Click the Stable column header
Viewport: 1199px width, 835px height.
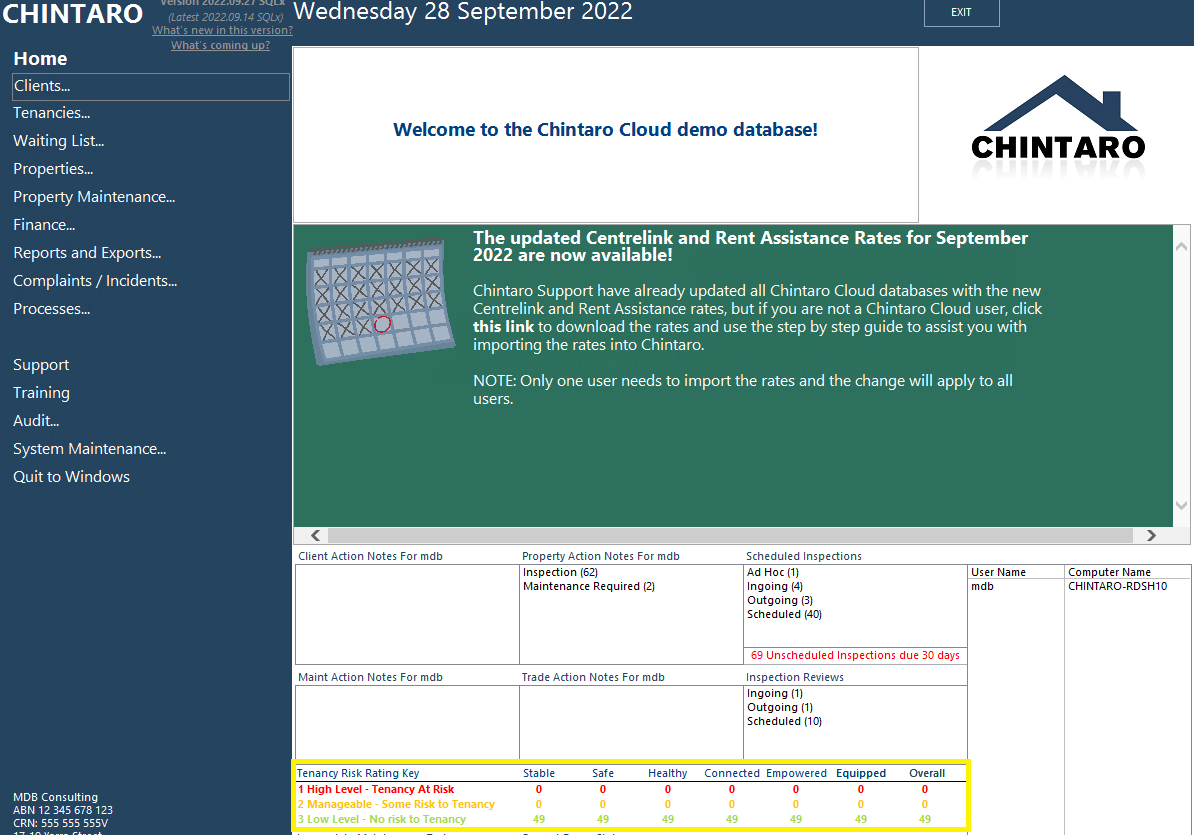tap(539, 773)
